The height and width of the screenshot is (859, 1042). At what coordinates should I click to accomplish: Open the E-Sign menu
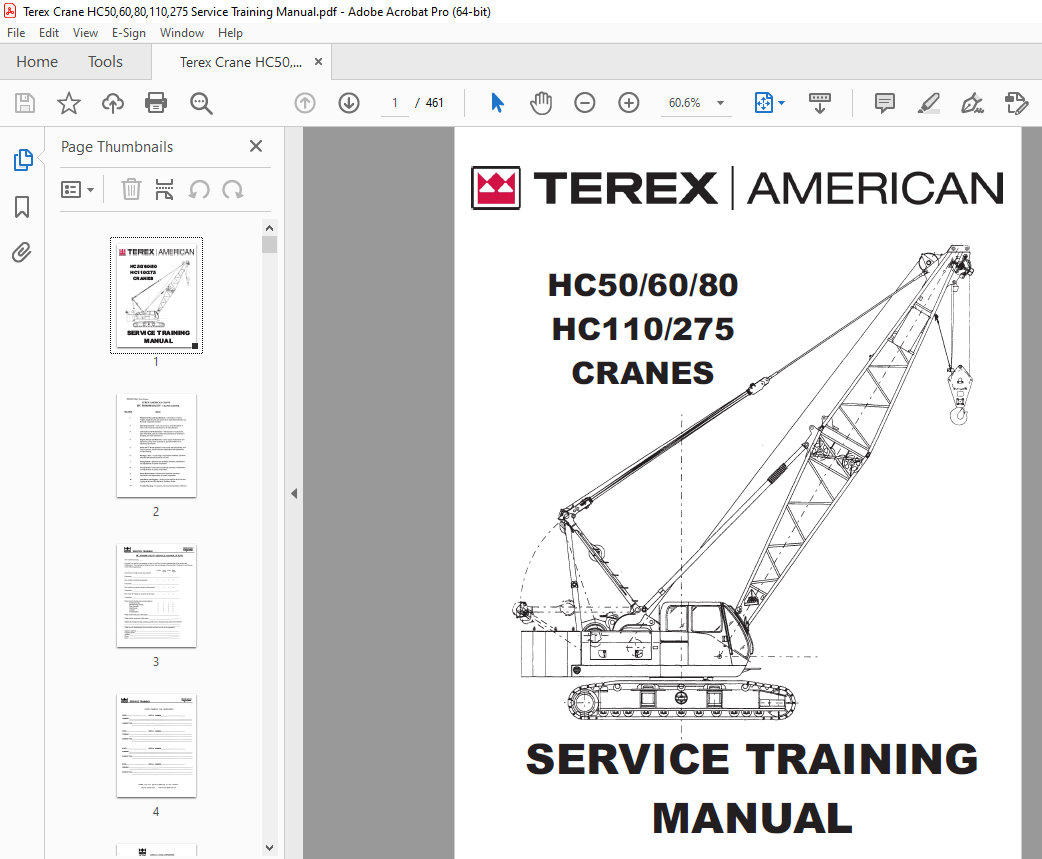tap(128, 33)
